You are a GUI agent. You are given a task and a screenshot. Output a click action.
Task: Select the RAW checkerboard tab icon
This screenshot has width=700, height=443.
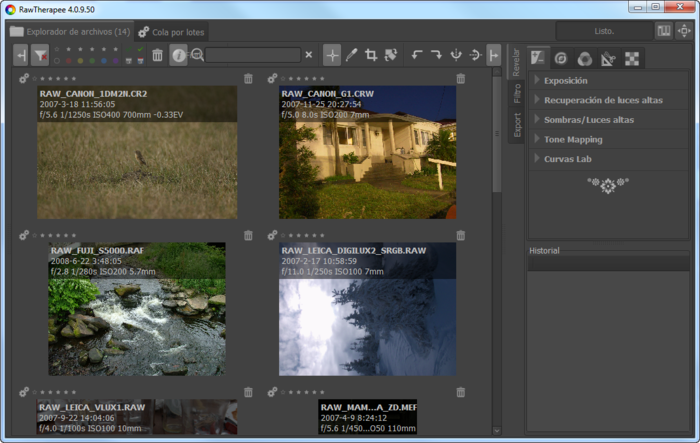tap(632, 59)
